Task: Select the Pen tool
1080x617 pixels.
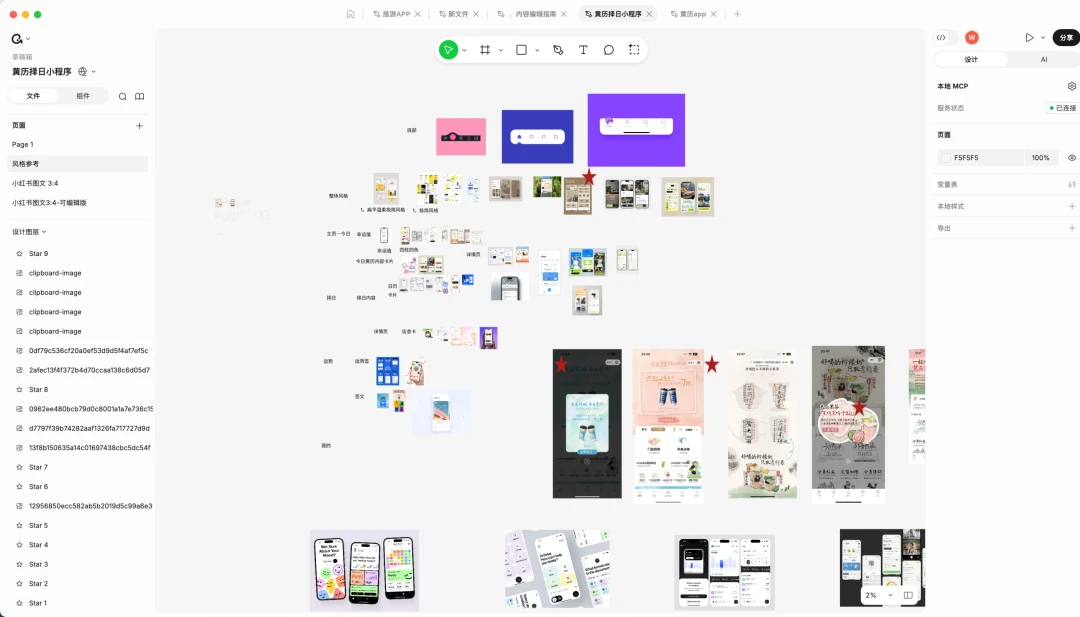Action: coord(558,50)
